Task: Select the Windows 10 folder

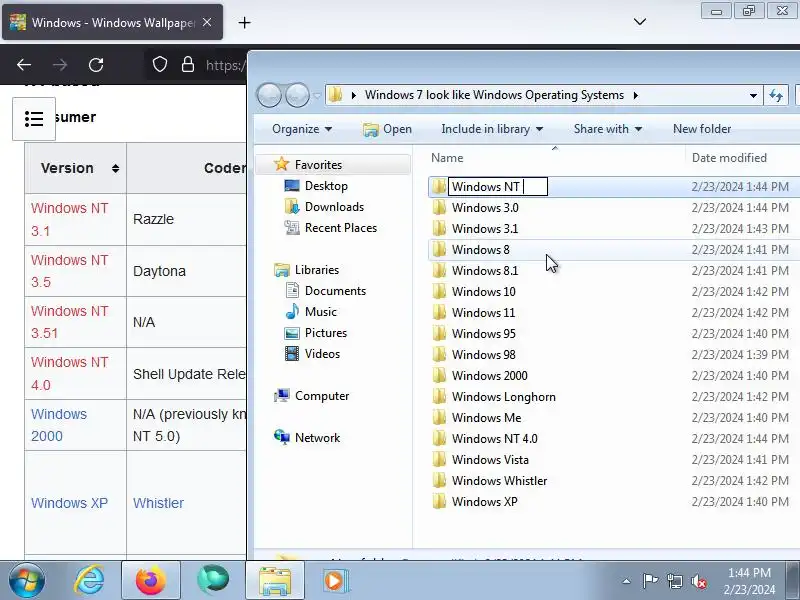Action: tap(484, 291)
